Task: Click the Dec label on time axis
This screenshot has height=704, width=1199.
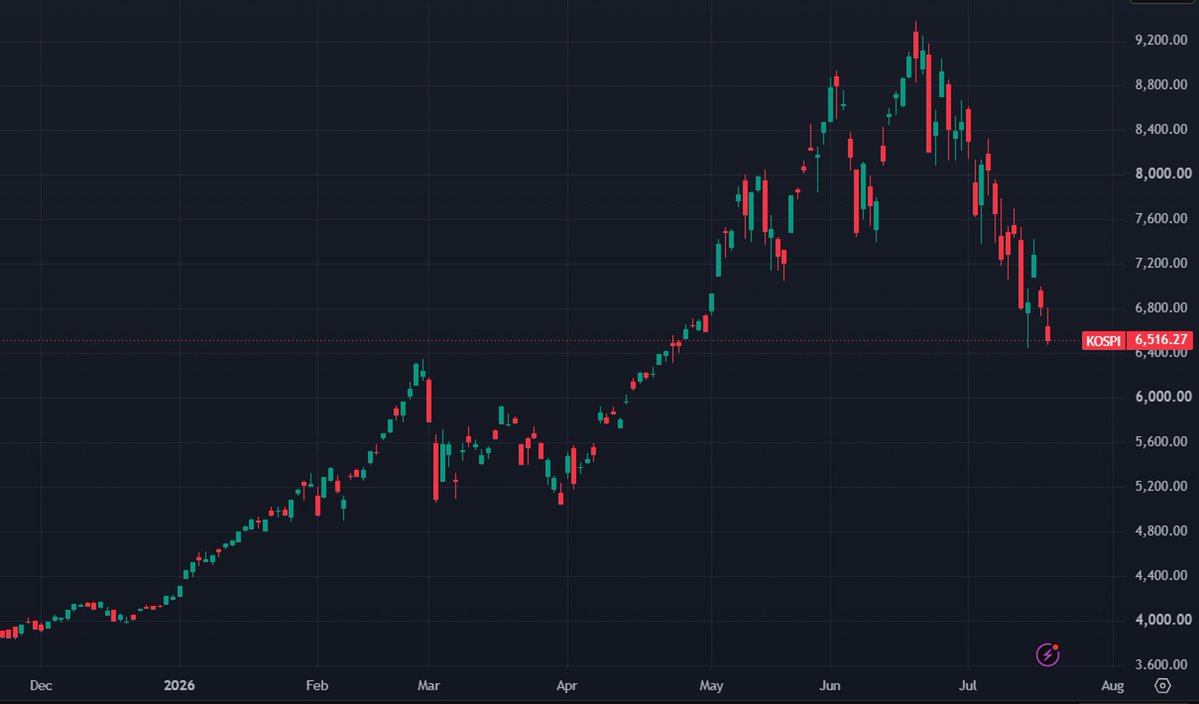Action: 41,686
